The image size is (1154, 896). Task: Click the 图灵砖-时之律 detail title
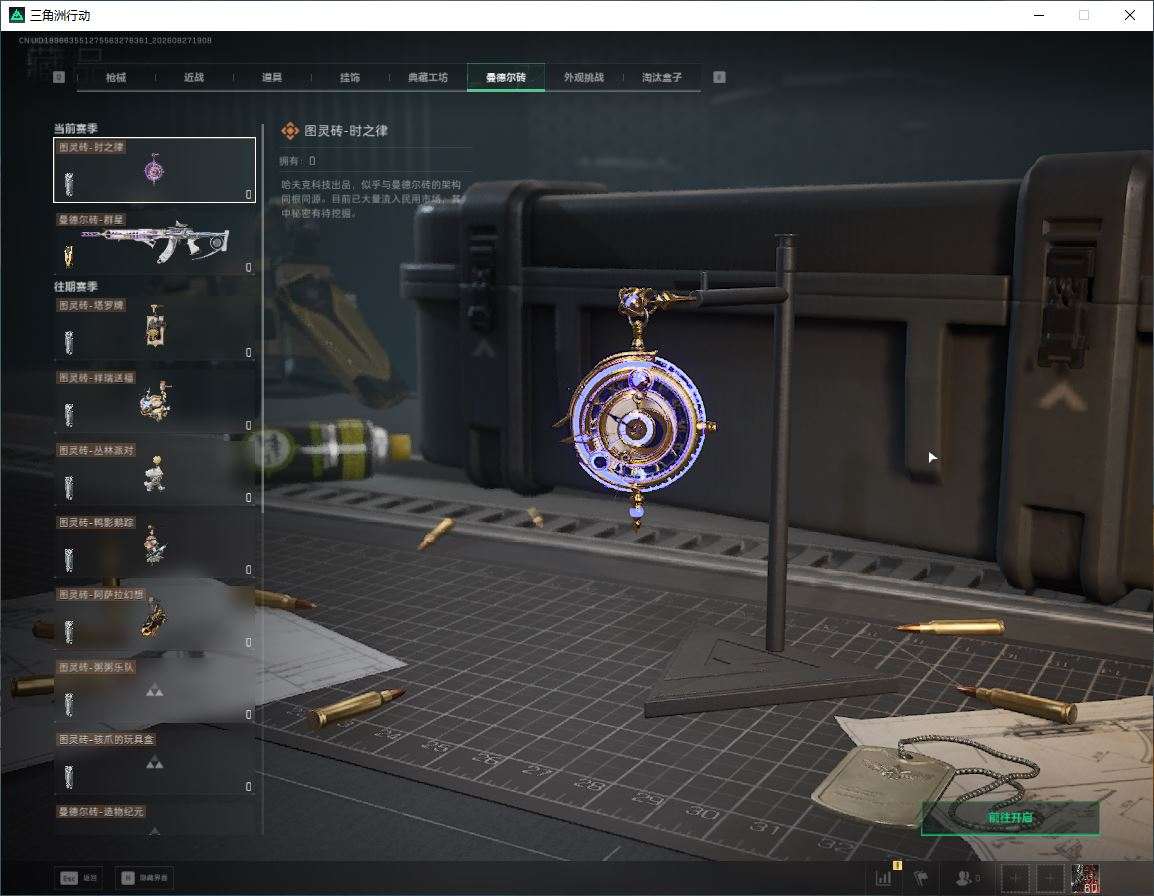(346, 131)
